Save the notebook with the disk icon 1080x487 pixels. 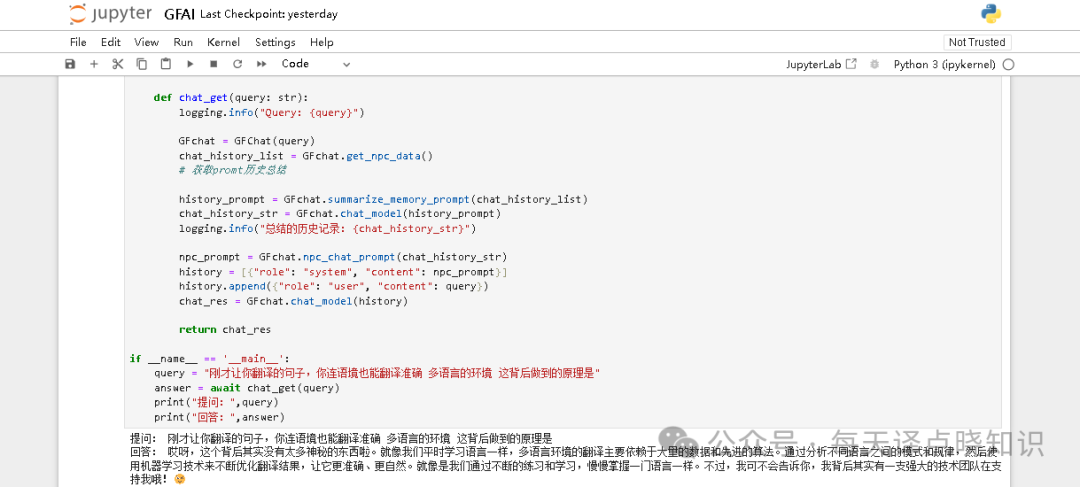coord(70,64)
